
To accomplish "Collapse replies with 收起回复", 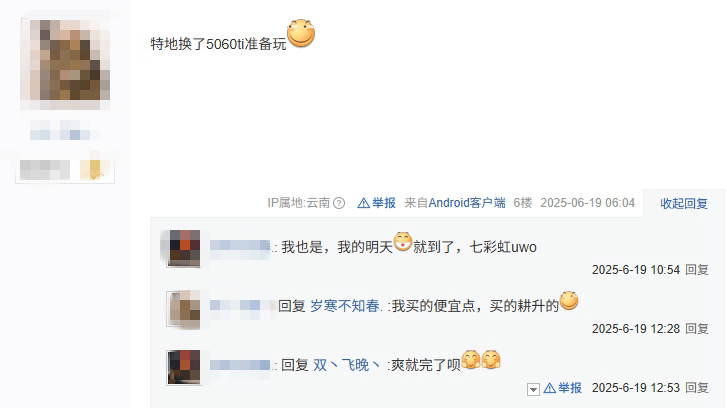I will click(684, 204).
